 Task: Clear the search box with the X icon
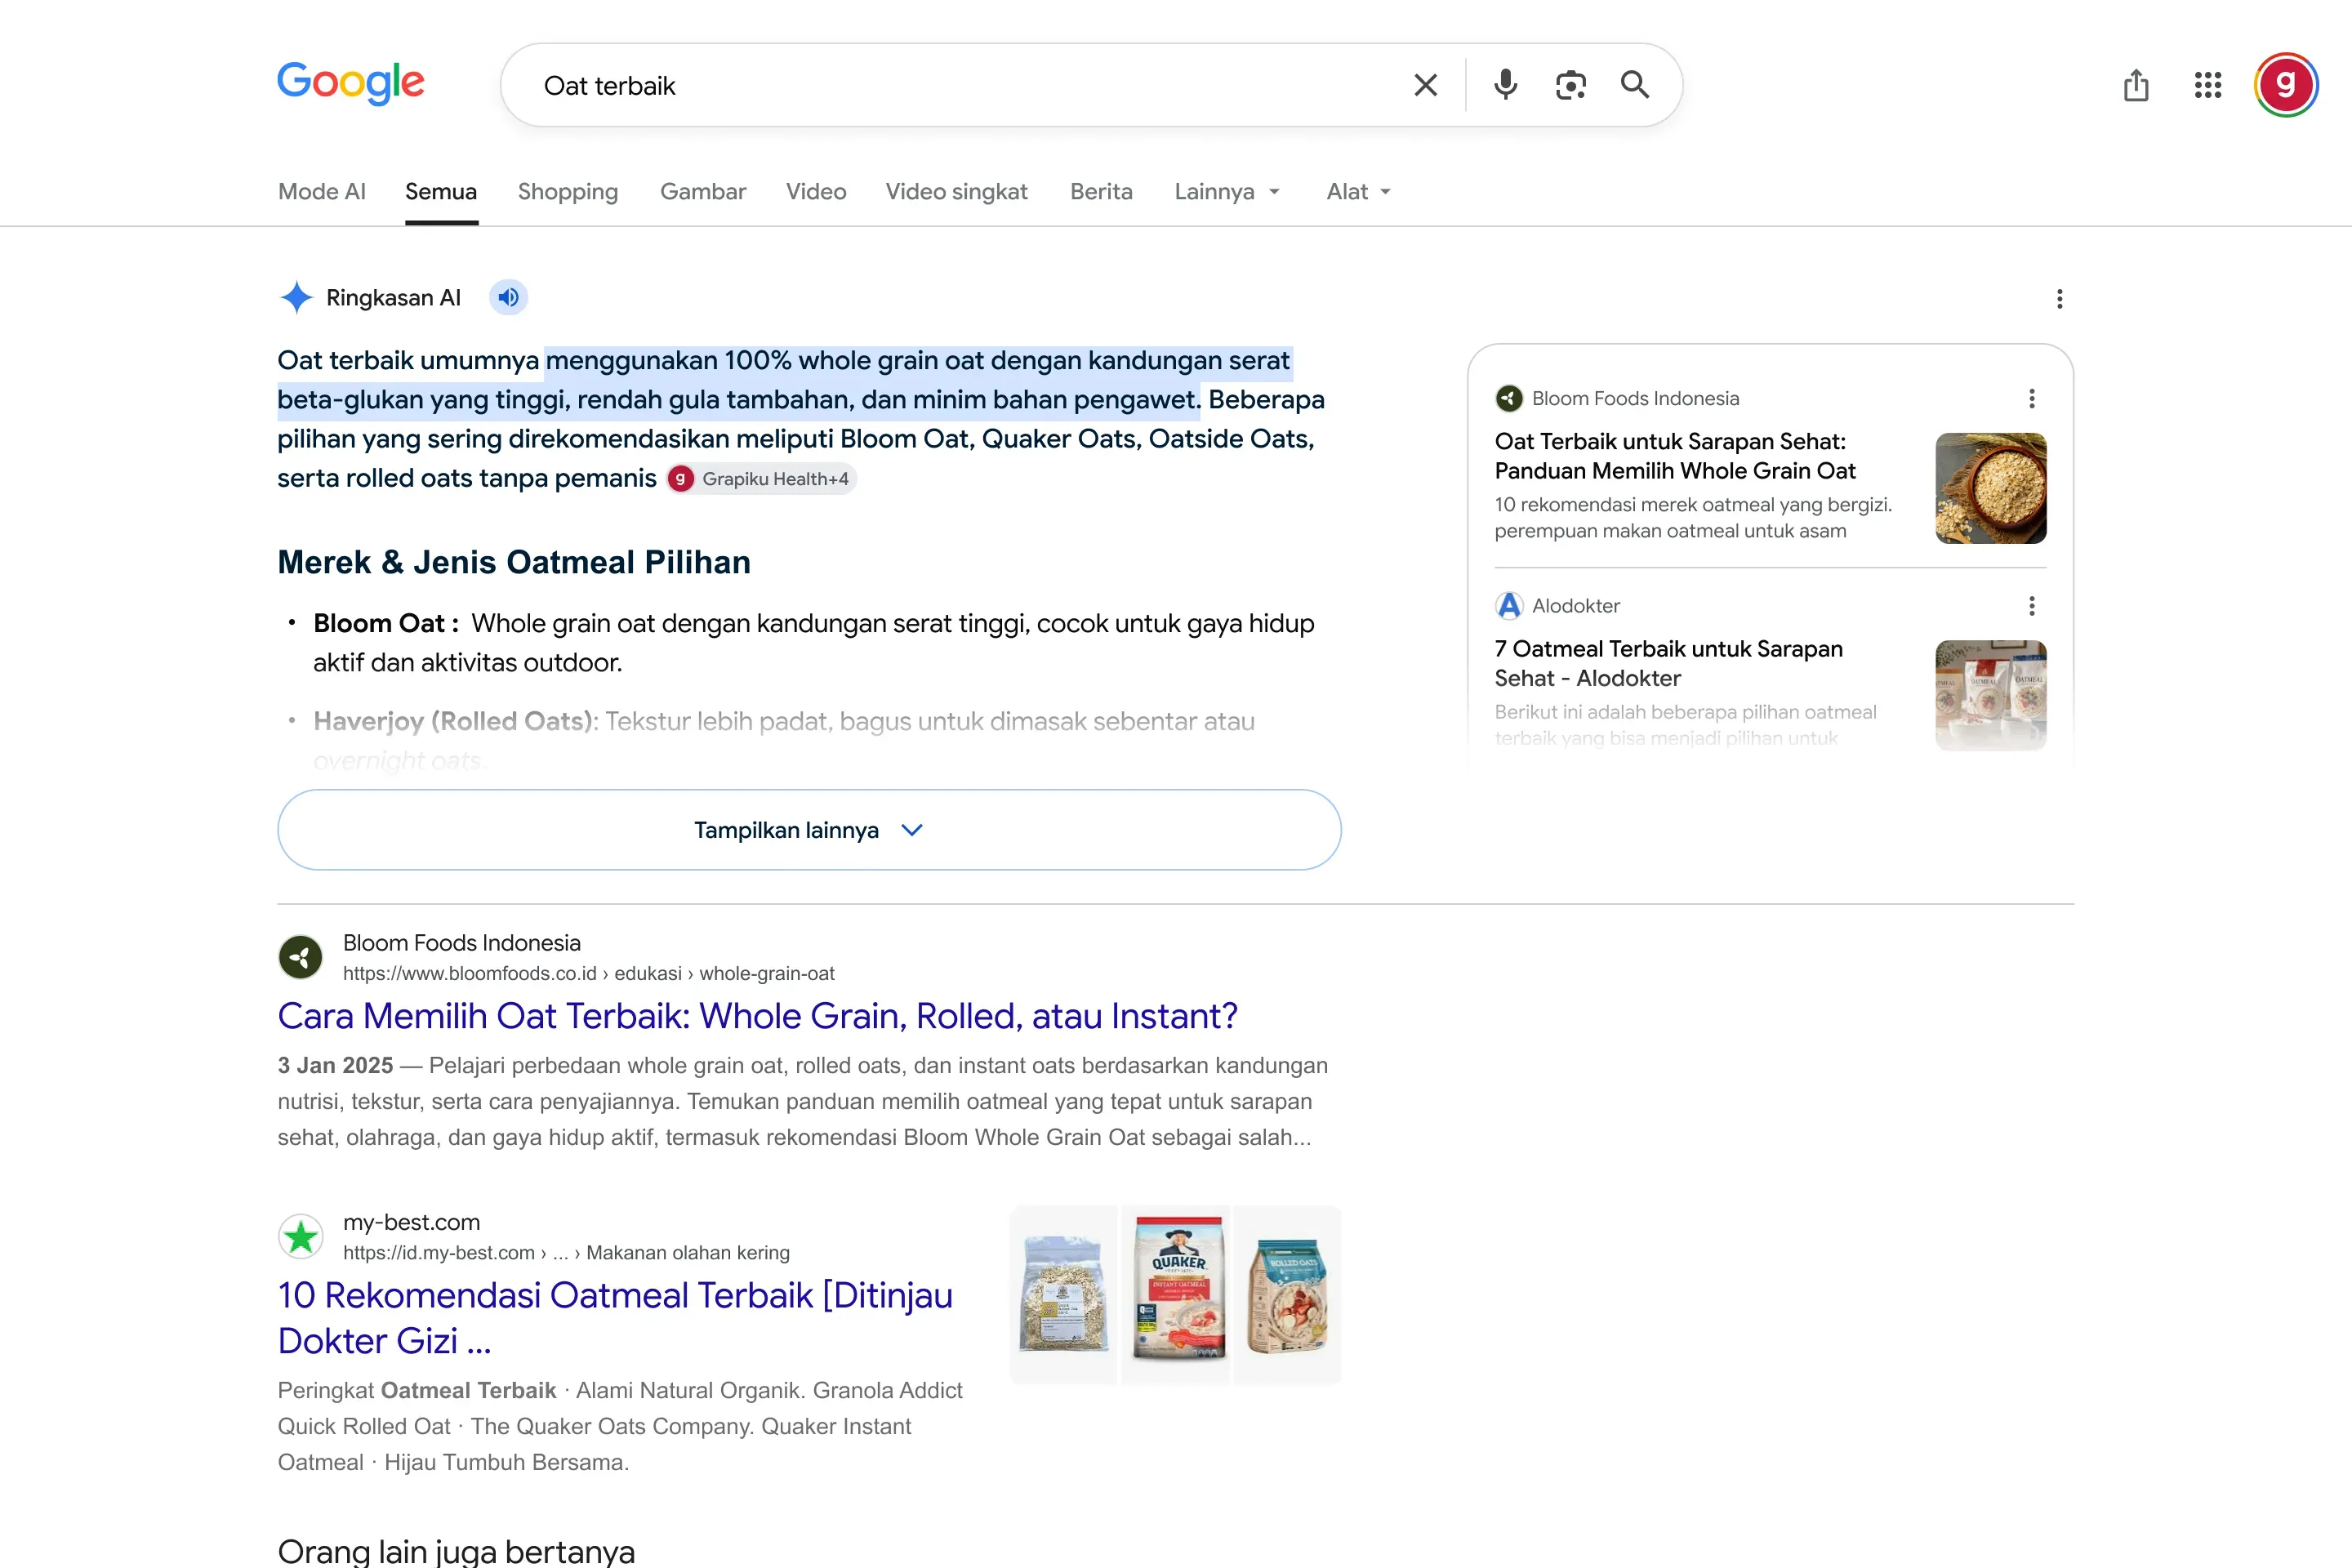[x=1425, y=85]
